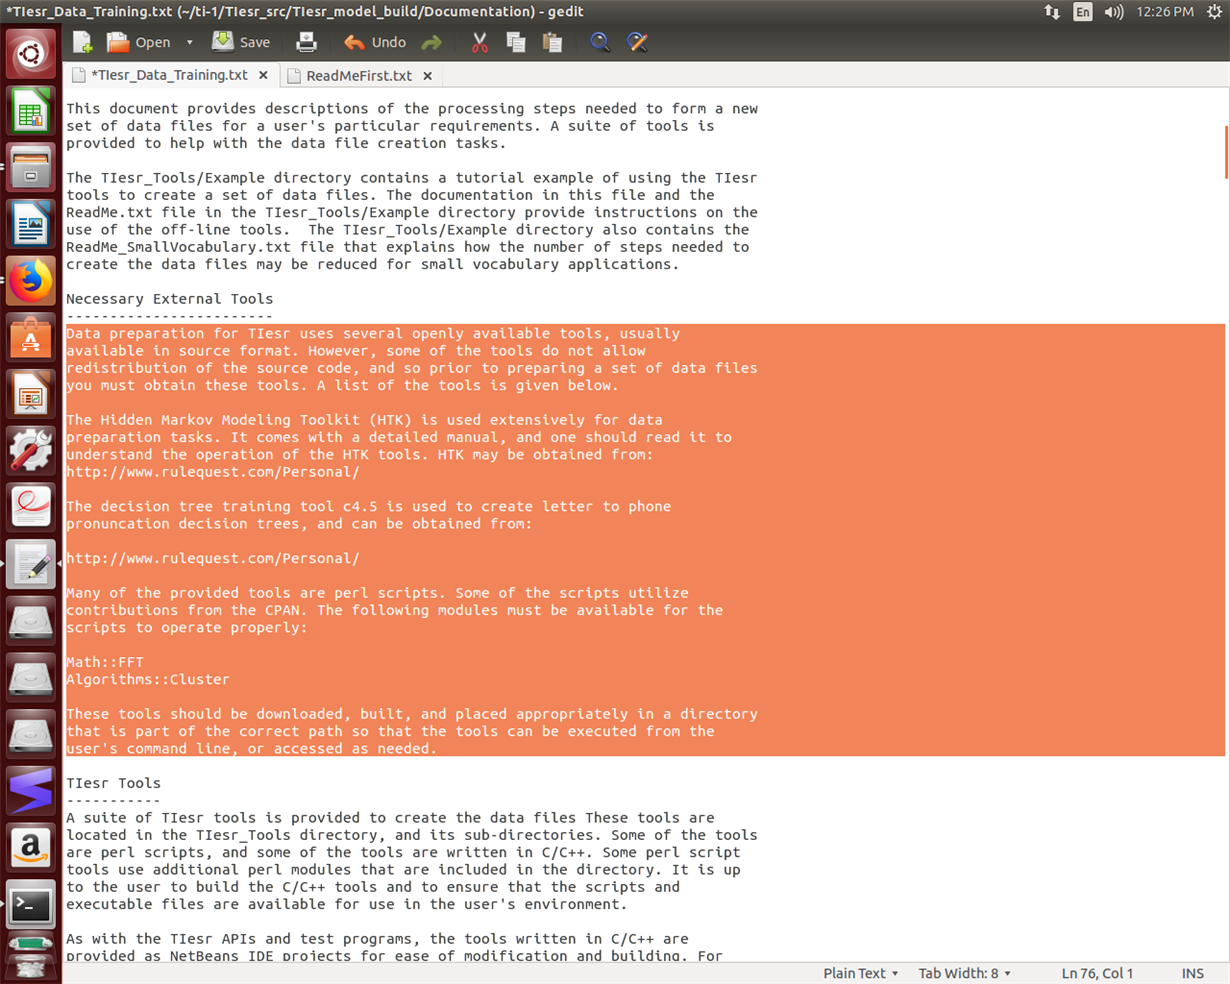Click Ln 76, Col 1 status entry
This screenshot has width=1230, height=984.
point(1097,973)
